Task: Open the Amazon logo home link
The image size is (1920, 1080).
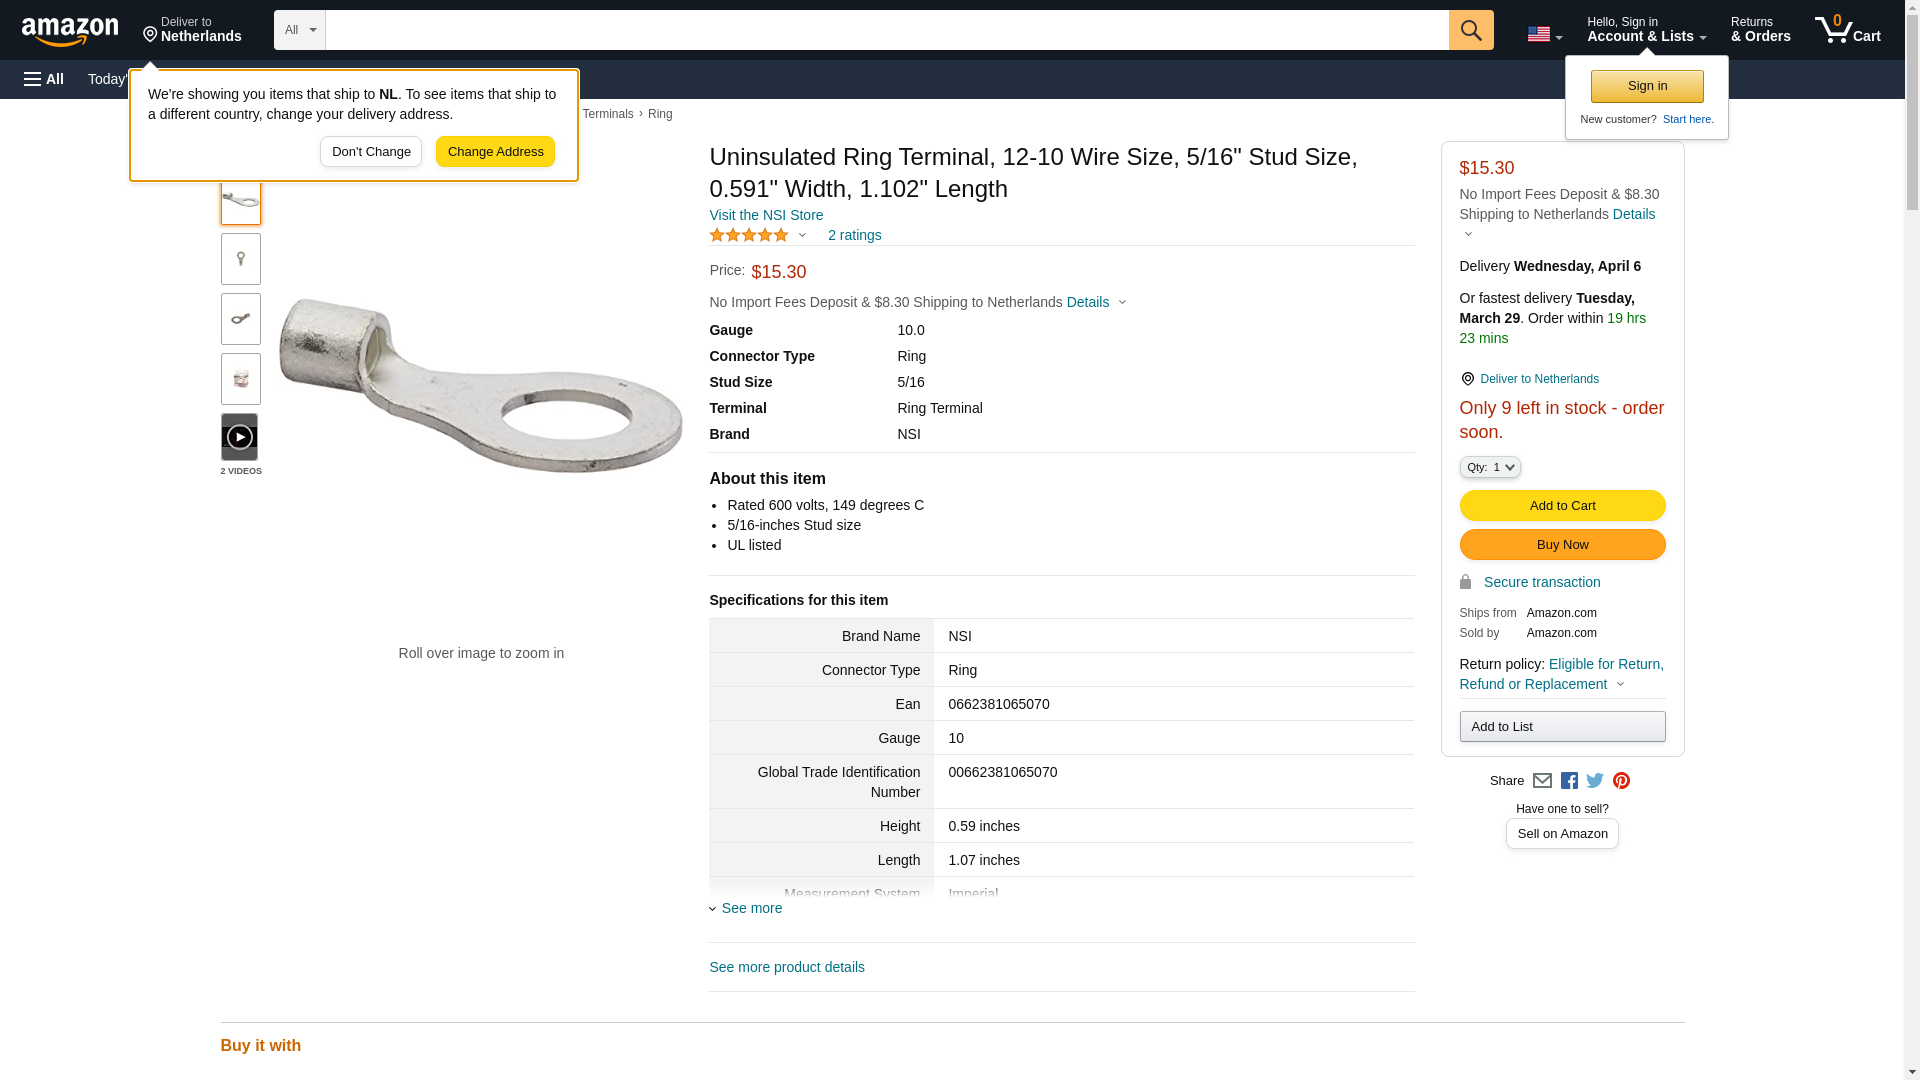Action: 70,31
